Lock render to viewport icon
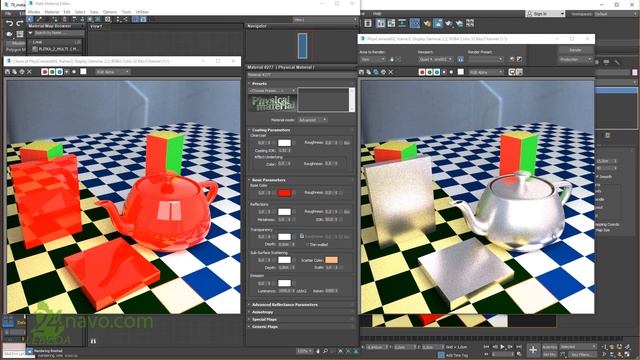 pyautogui.click(x=460, y=59)
